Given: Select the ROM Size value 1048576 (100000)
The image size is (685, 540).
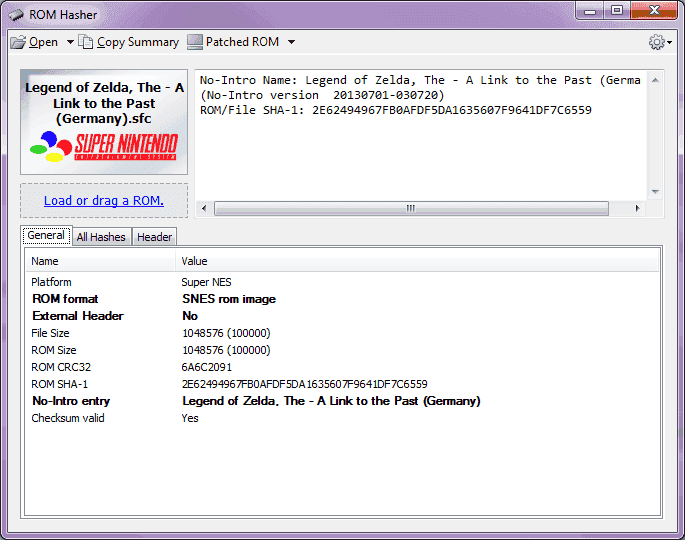Looking at the screenshot, I should point(226,350).
